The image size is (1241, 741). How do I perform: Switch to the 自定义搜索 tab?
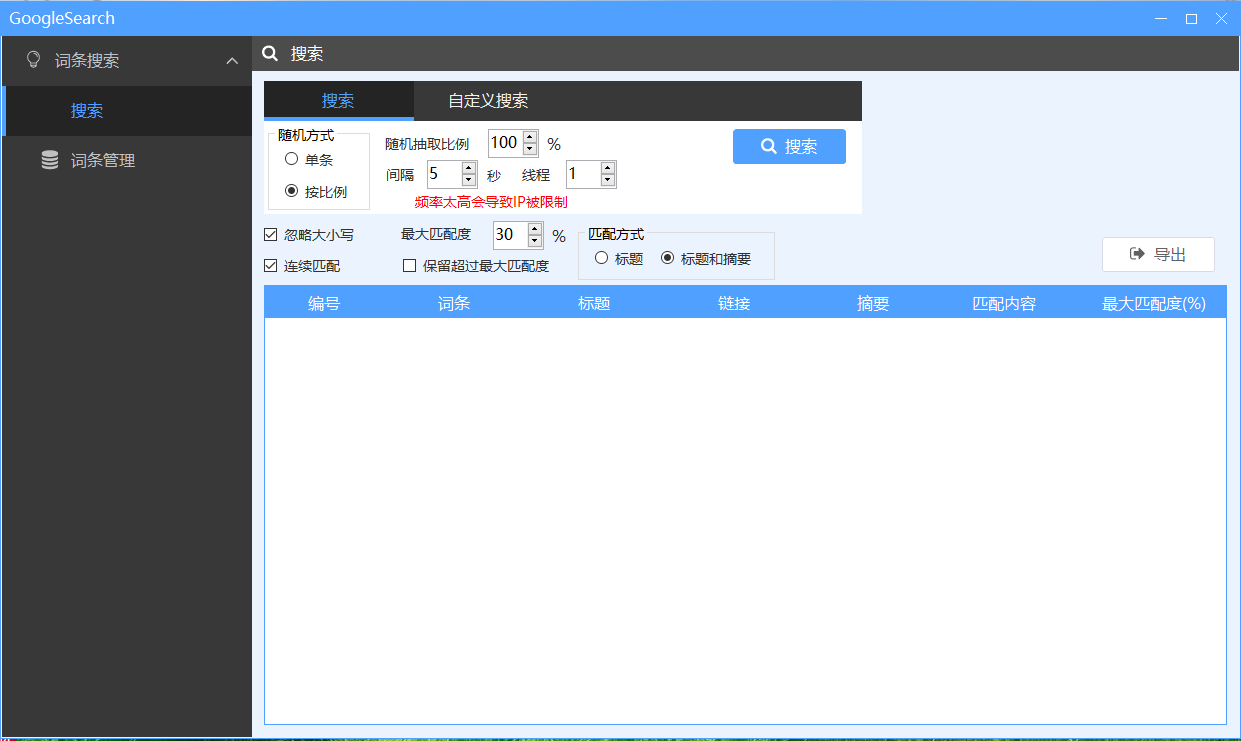click(488, 101)
